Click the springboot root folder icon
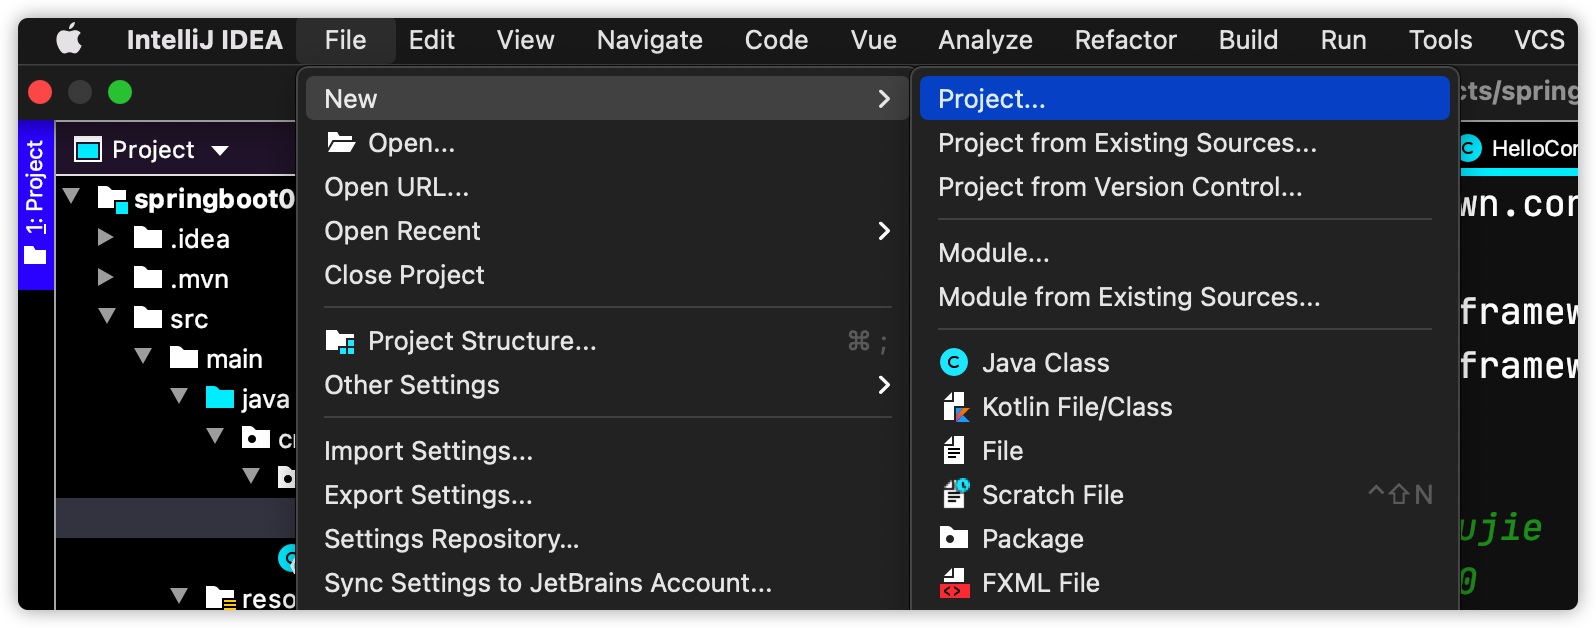 click(112, 199)
